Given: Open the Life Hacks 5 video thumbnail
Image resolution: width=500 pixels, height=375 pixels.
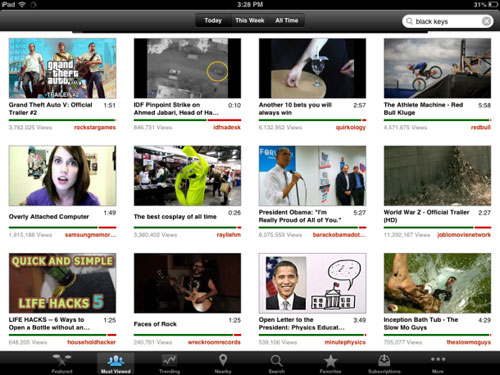Looking at the screenshot, I should point(62,283).
